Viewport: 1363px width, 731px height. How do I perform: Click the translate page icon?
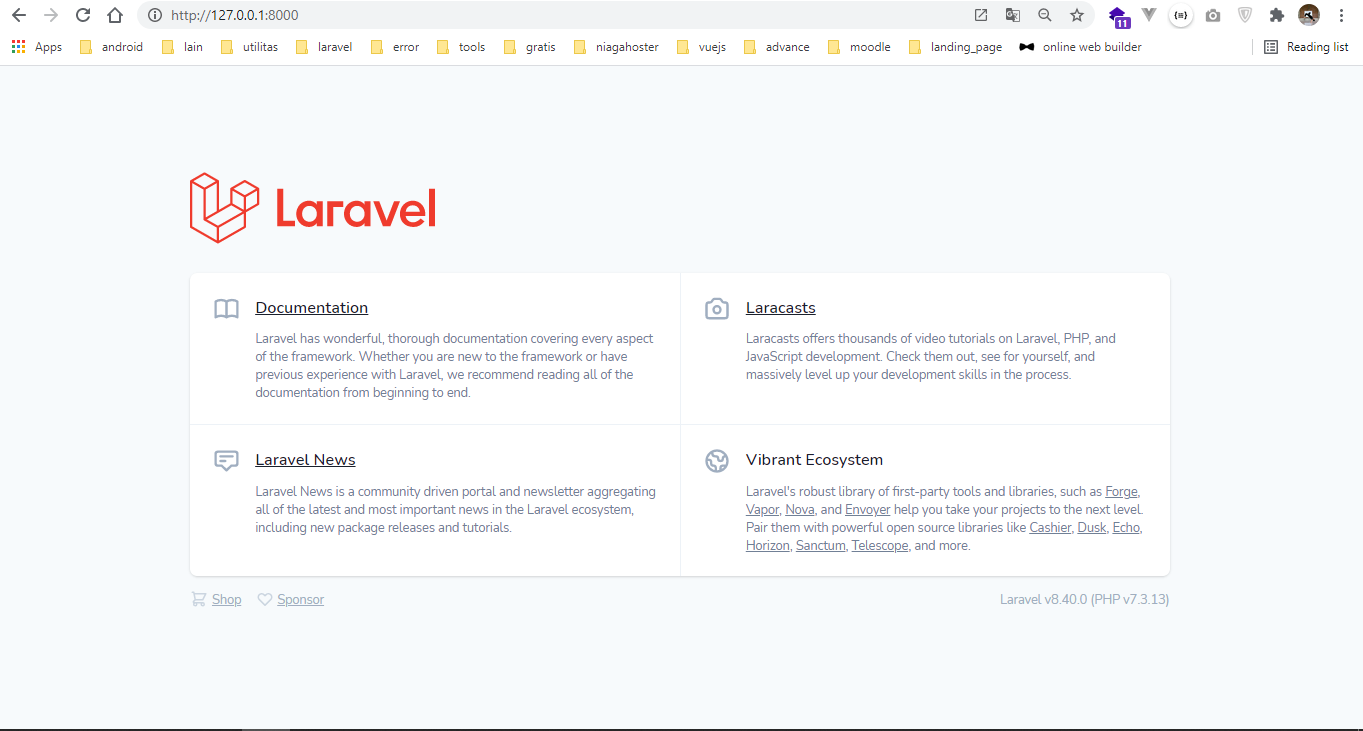pos(1013,15)
